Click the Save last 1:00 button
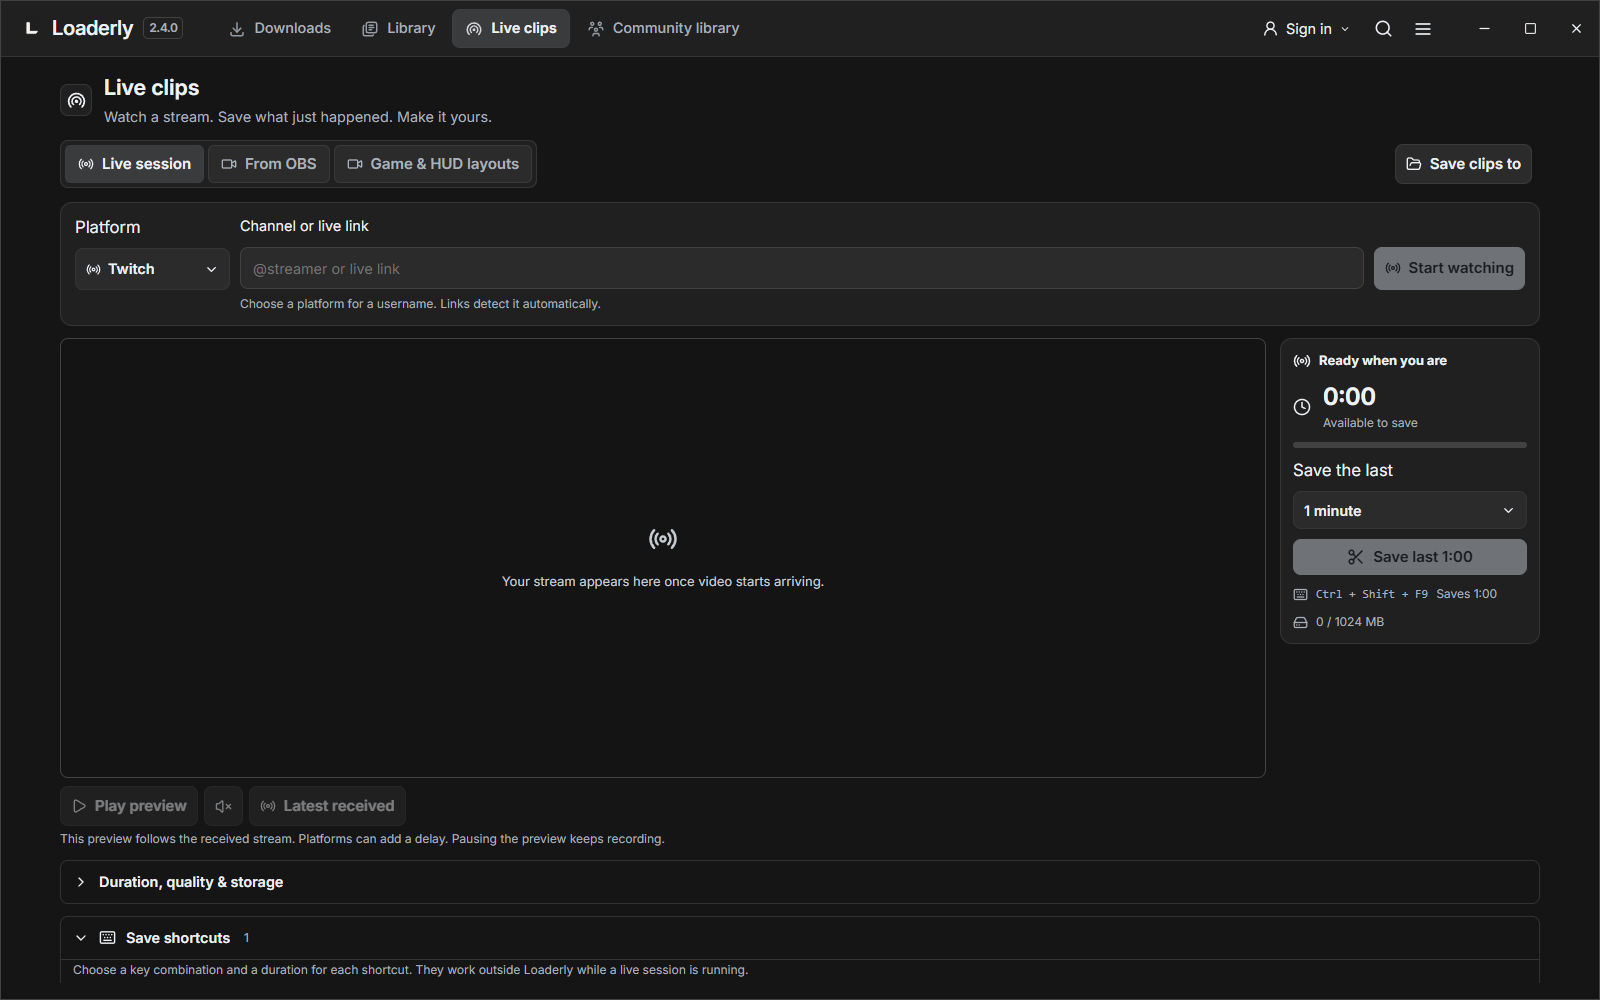Screen dimensions: 1600x1000 pos(1409,557)
